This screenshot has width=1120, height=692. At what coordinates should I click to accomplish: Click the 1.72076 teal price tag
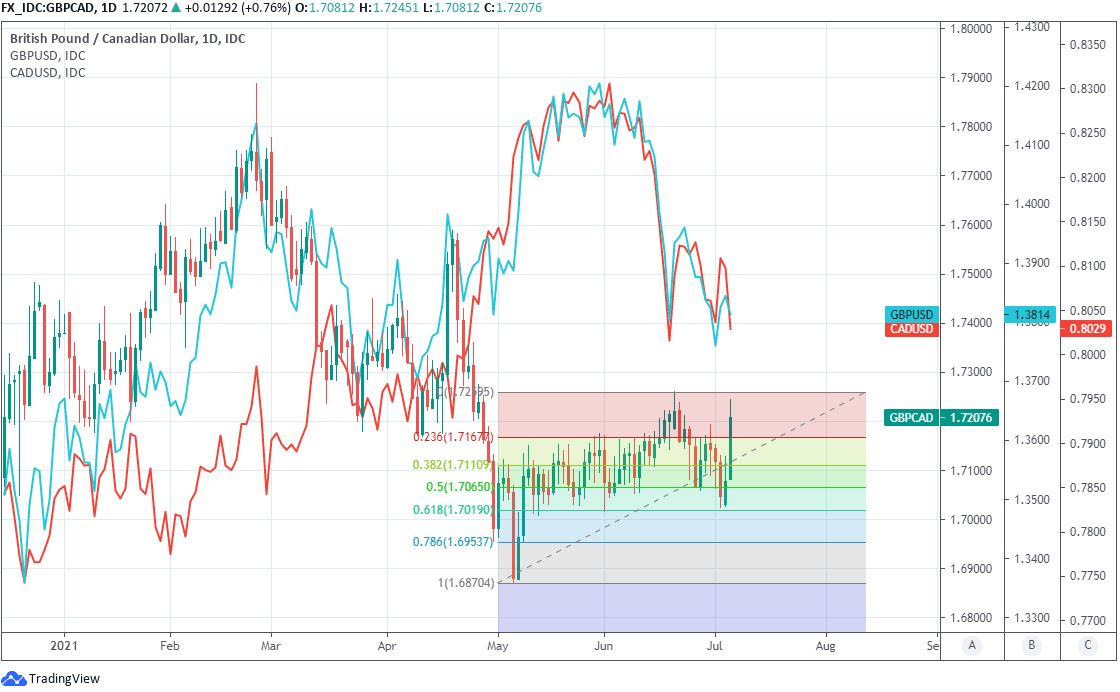[972, 418]
